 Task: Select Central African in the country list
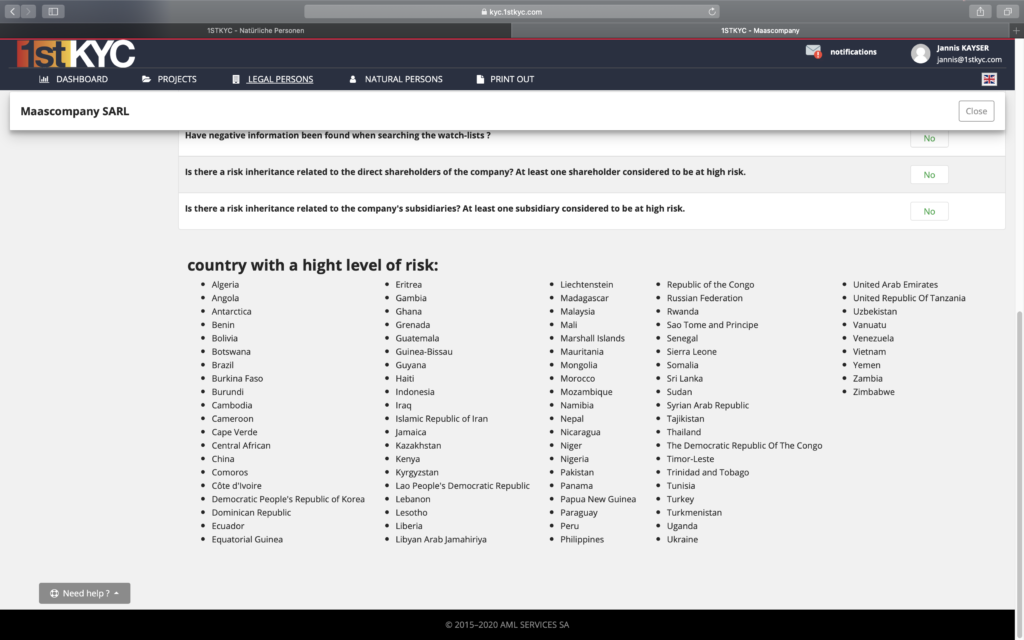(x=241, y=445)
